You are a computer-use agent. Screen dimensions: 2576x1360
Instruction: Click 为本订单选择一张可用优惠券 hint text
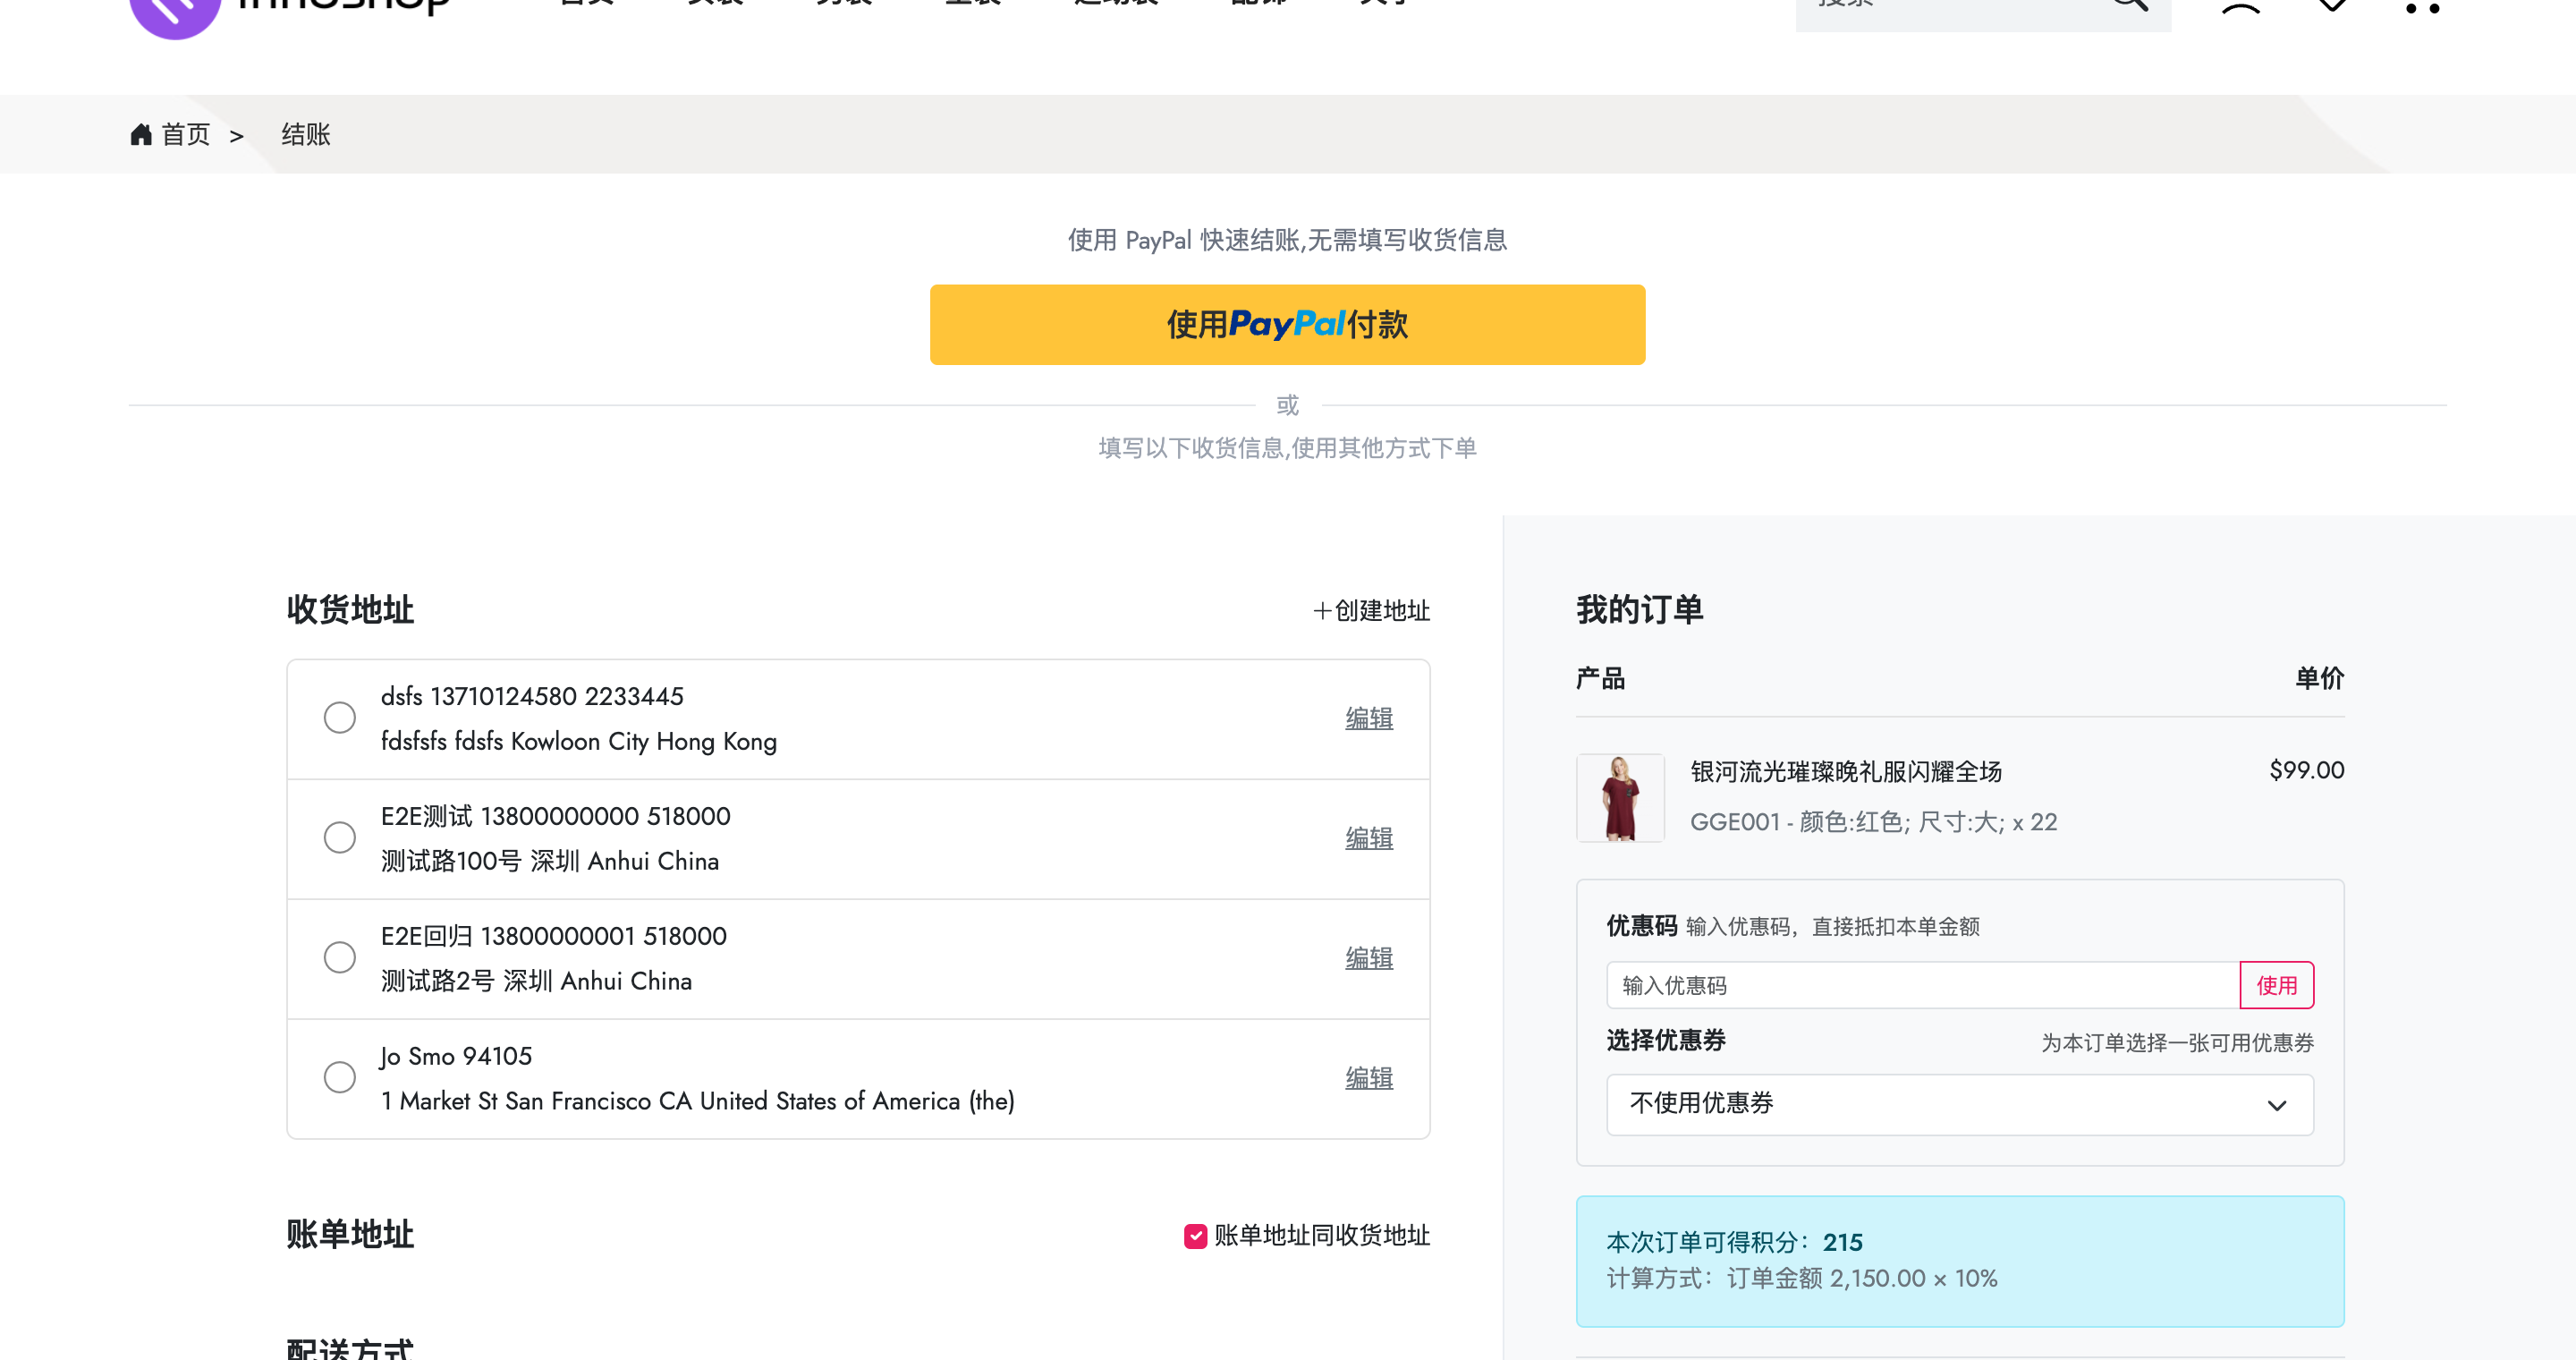click(2177, 1044)
